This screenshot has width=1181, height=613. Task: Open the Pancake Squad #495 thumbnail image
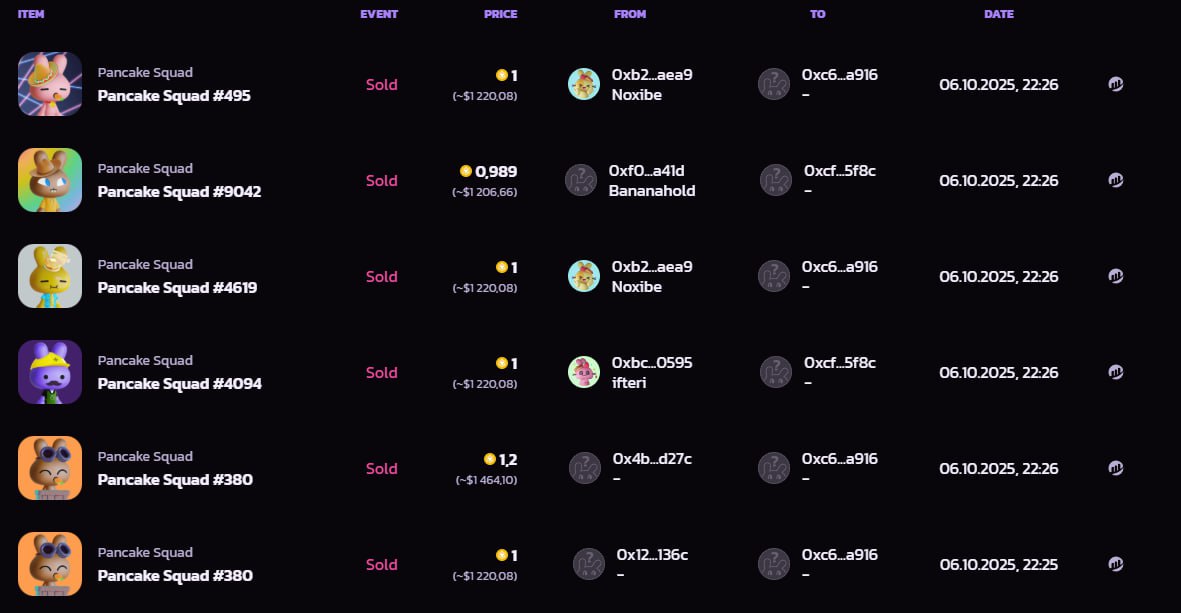[50, 84]
